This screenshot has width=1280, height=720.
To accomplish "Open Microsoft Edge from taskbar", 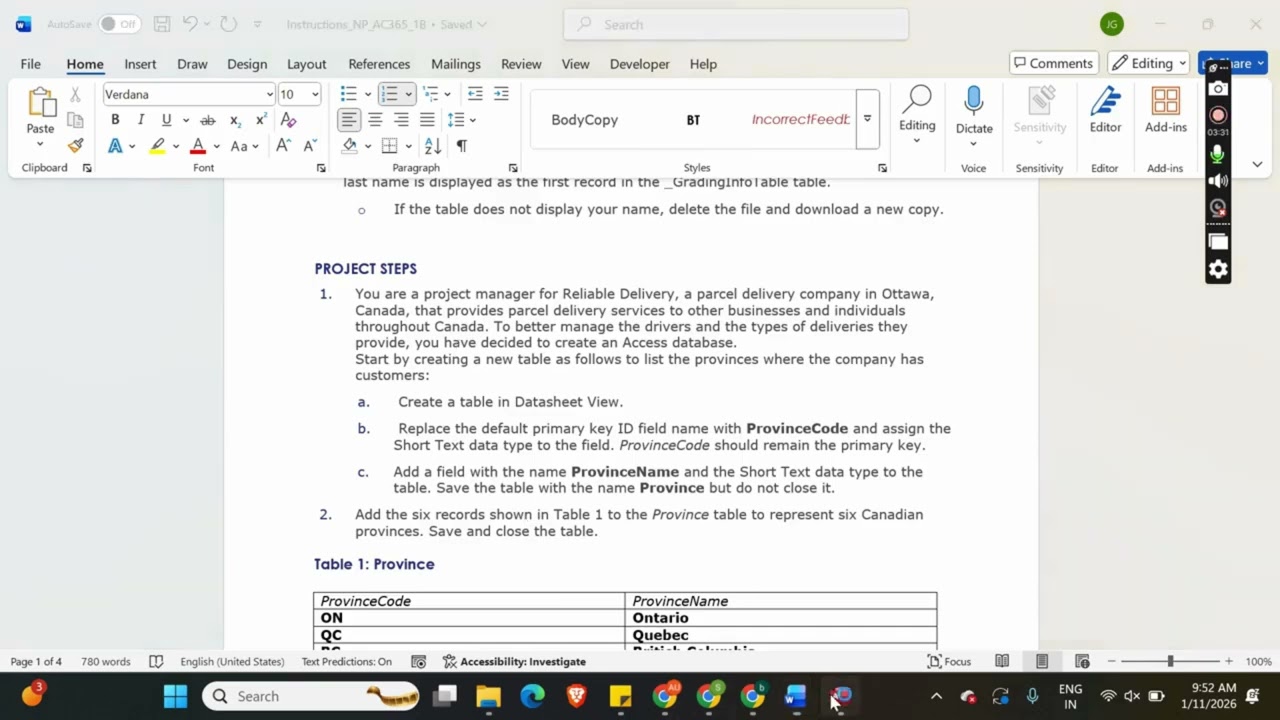I will [x=532, y=696].
